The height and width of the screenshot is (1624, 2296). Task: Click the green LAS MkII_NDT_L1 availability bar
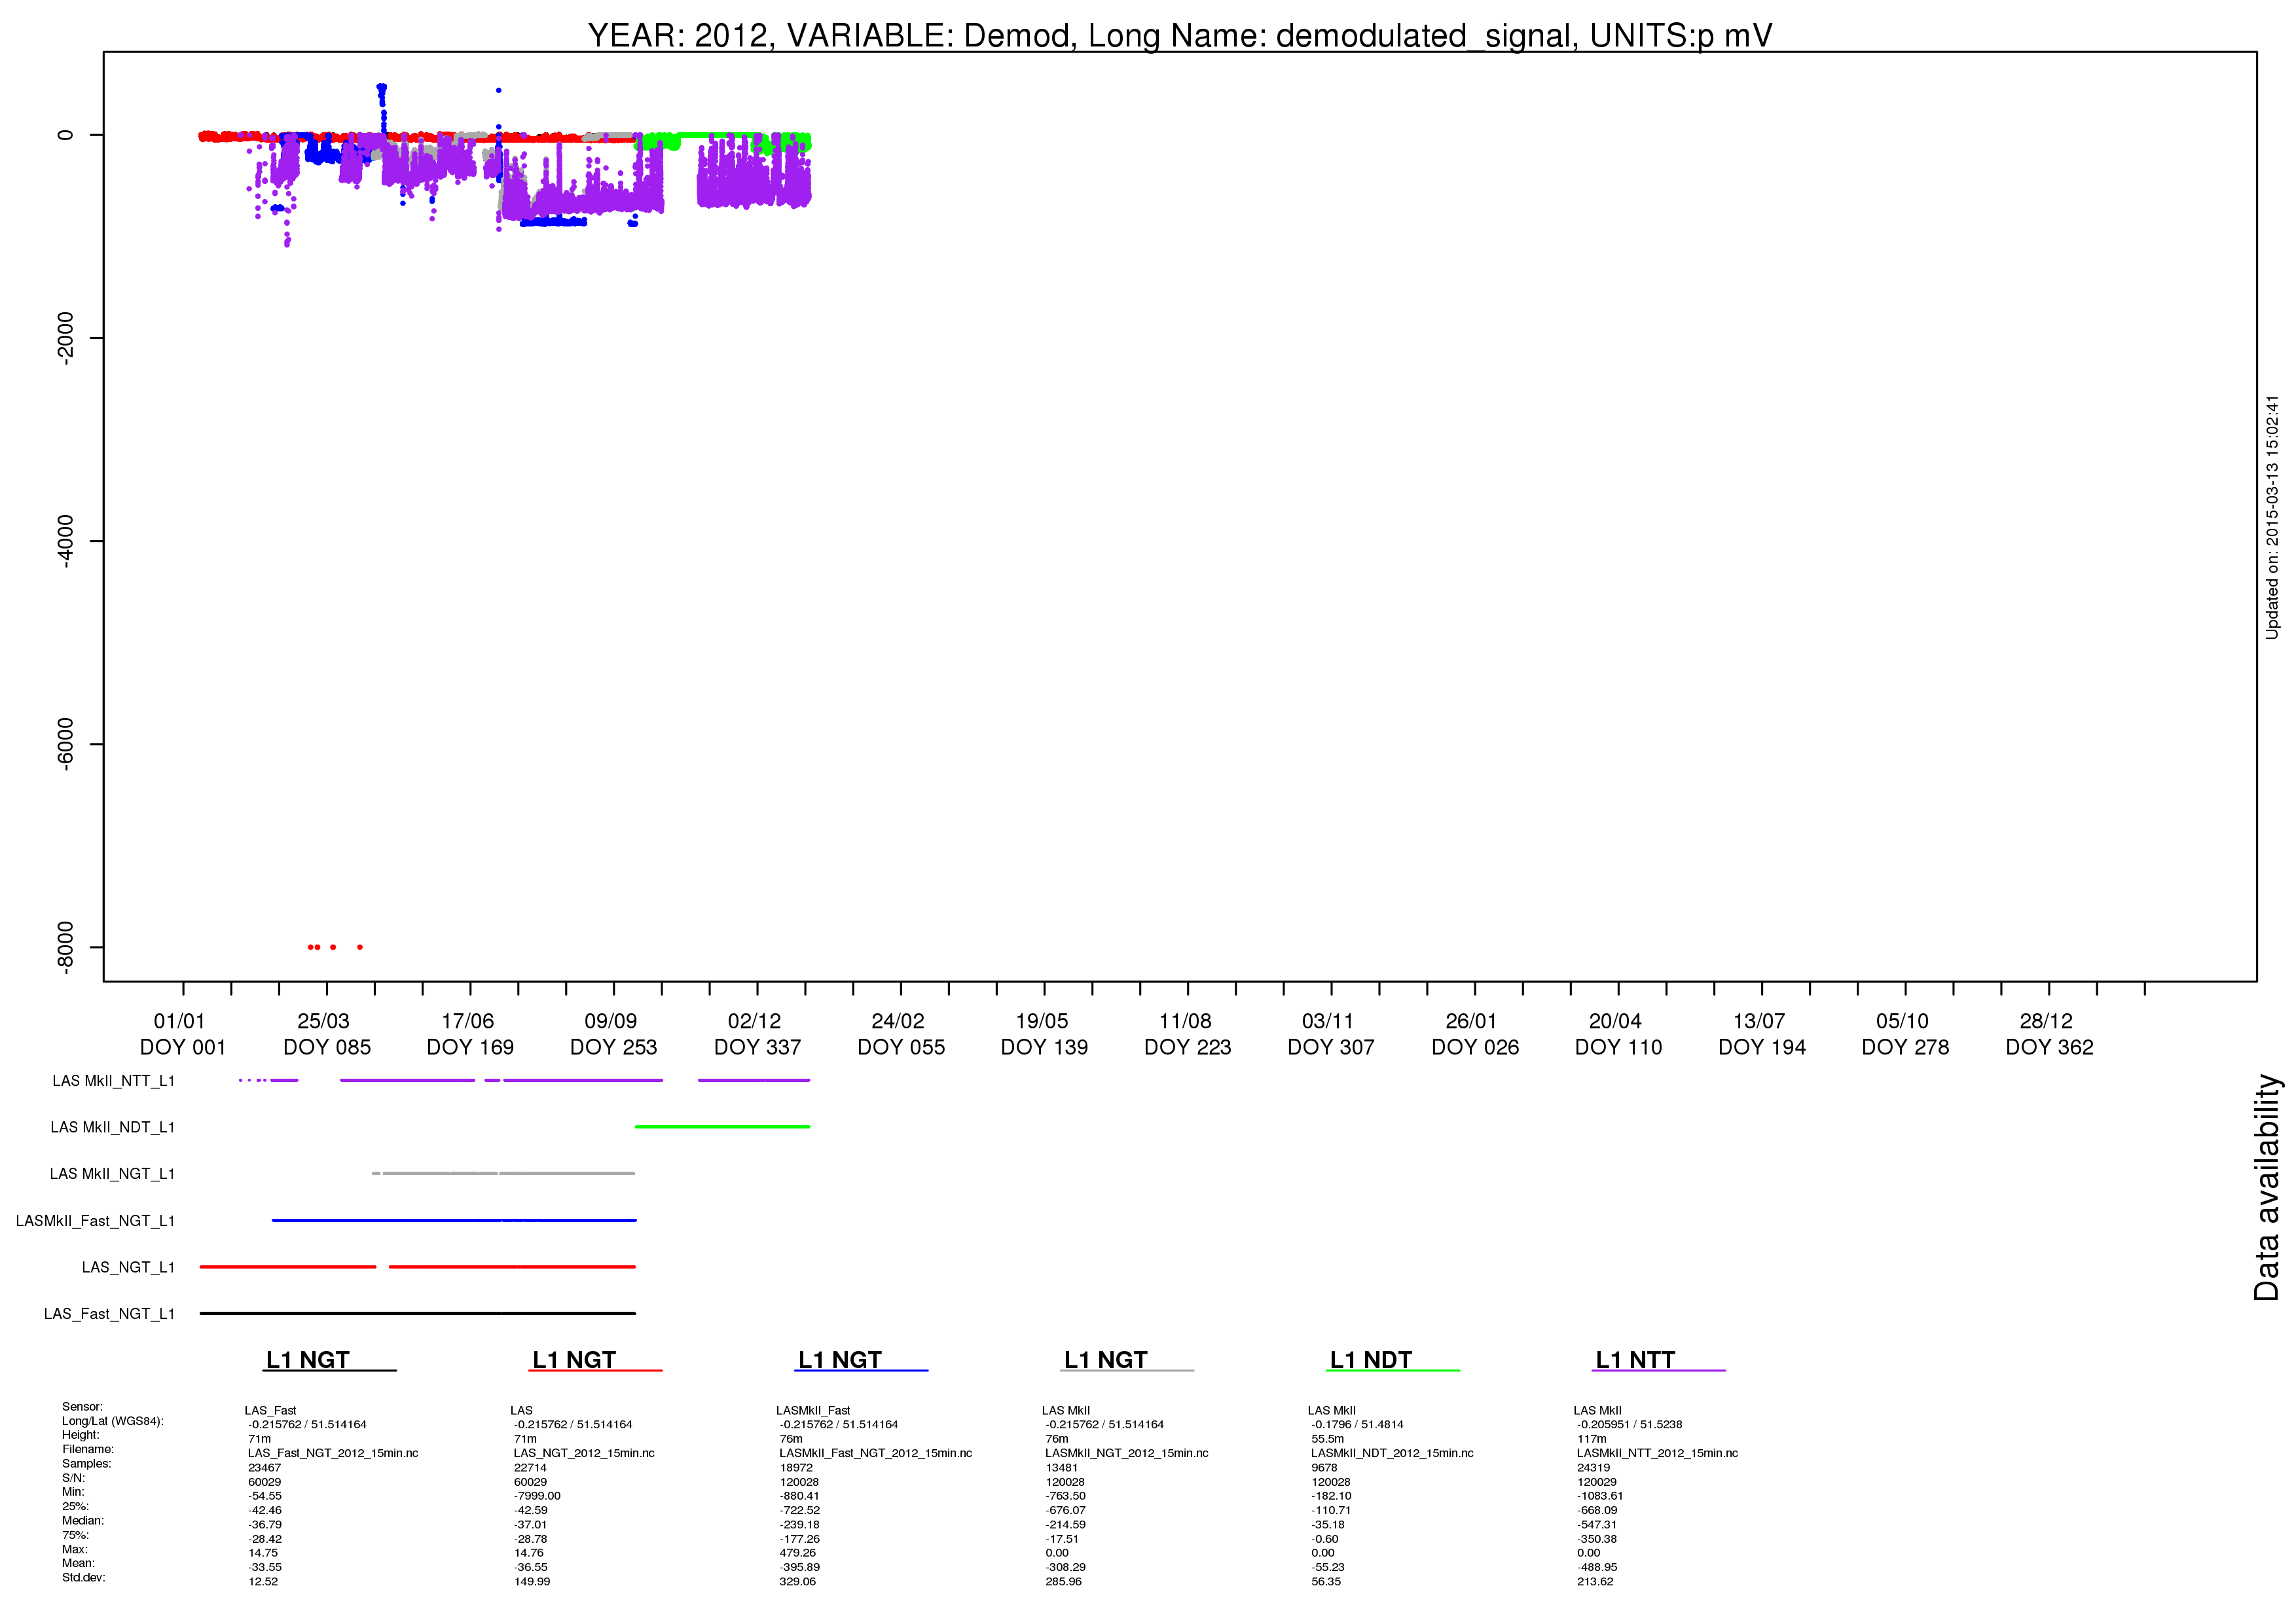pyautogui.click(x=722, y=1127)
